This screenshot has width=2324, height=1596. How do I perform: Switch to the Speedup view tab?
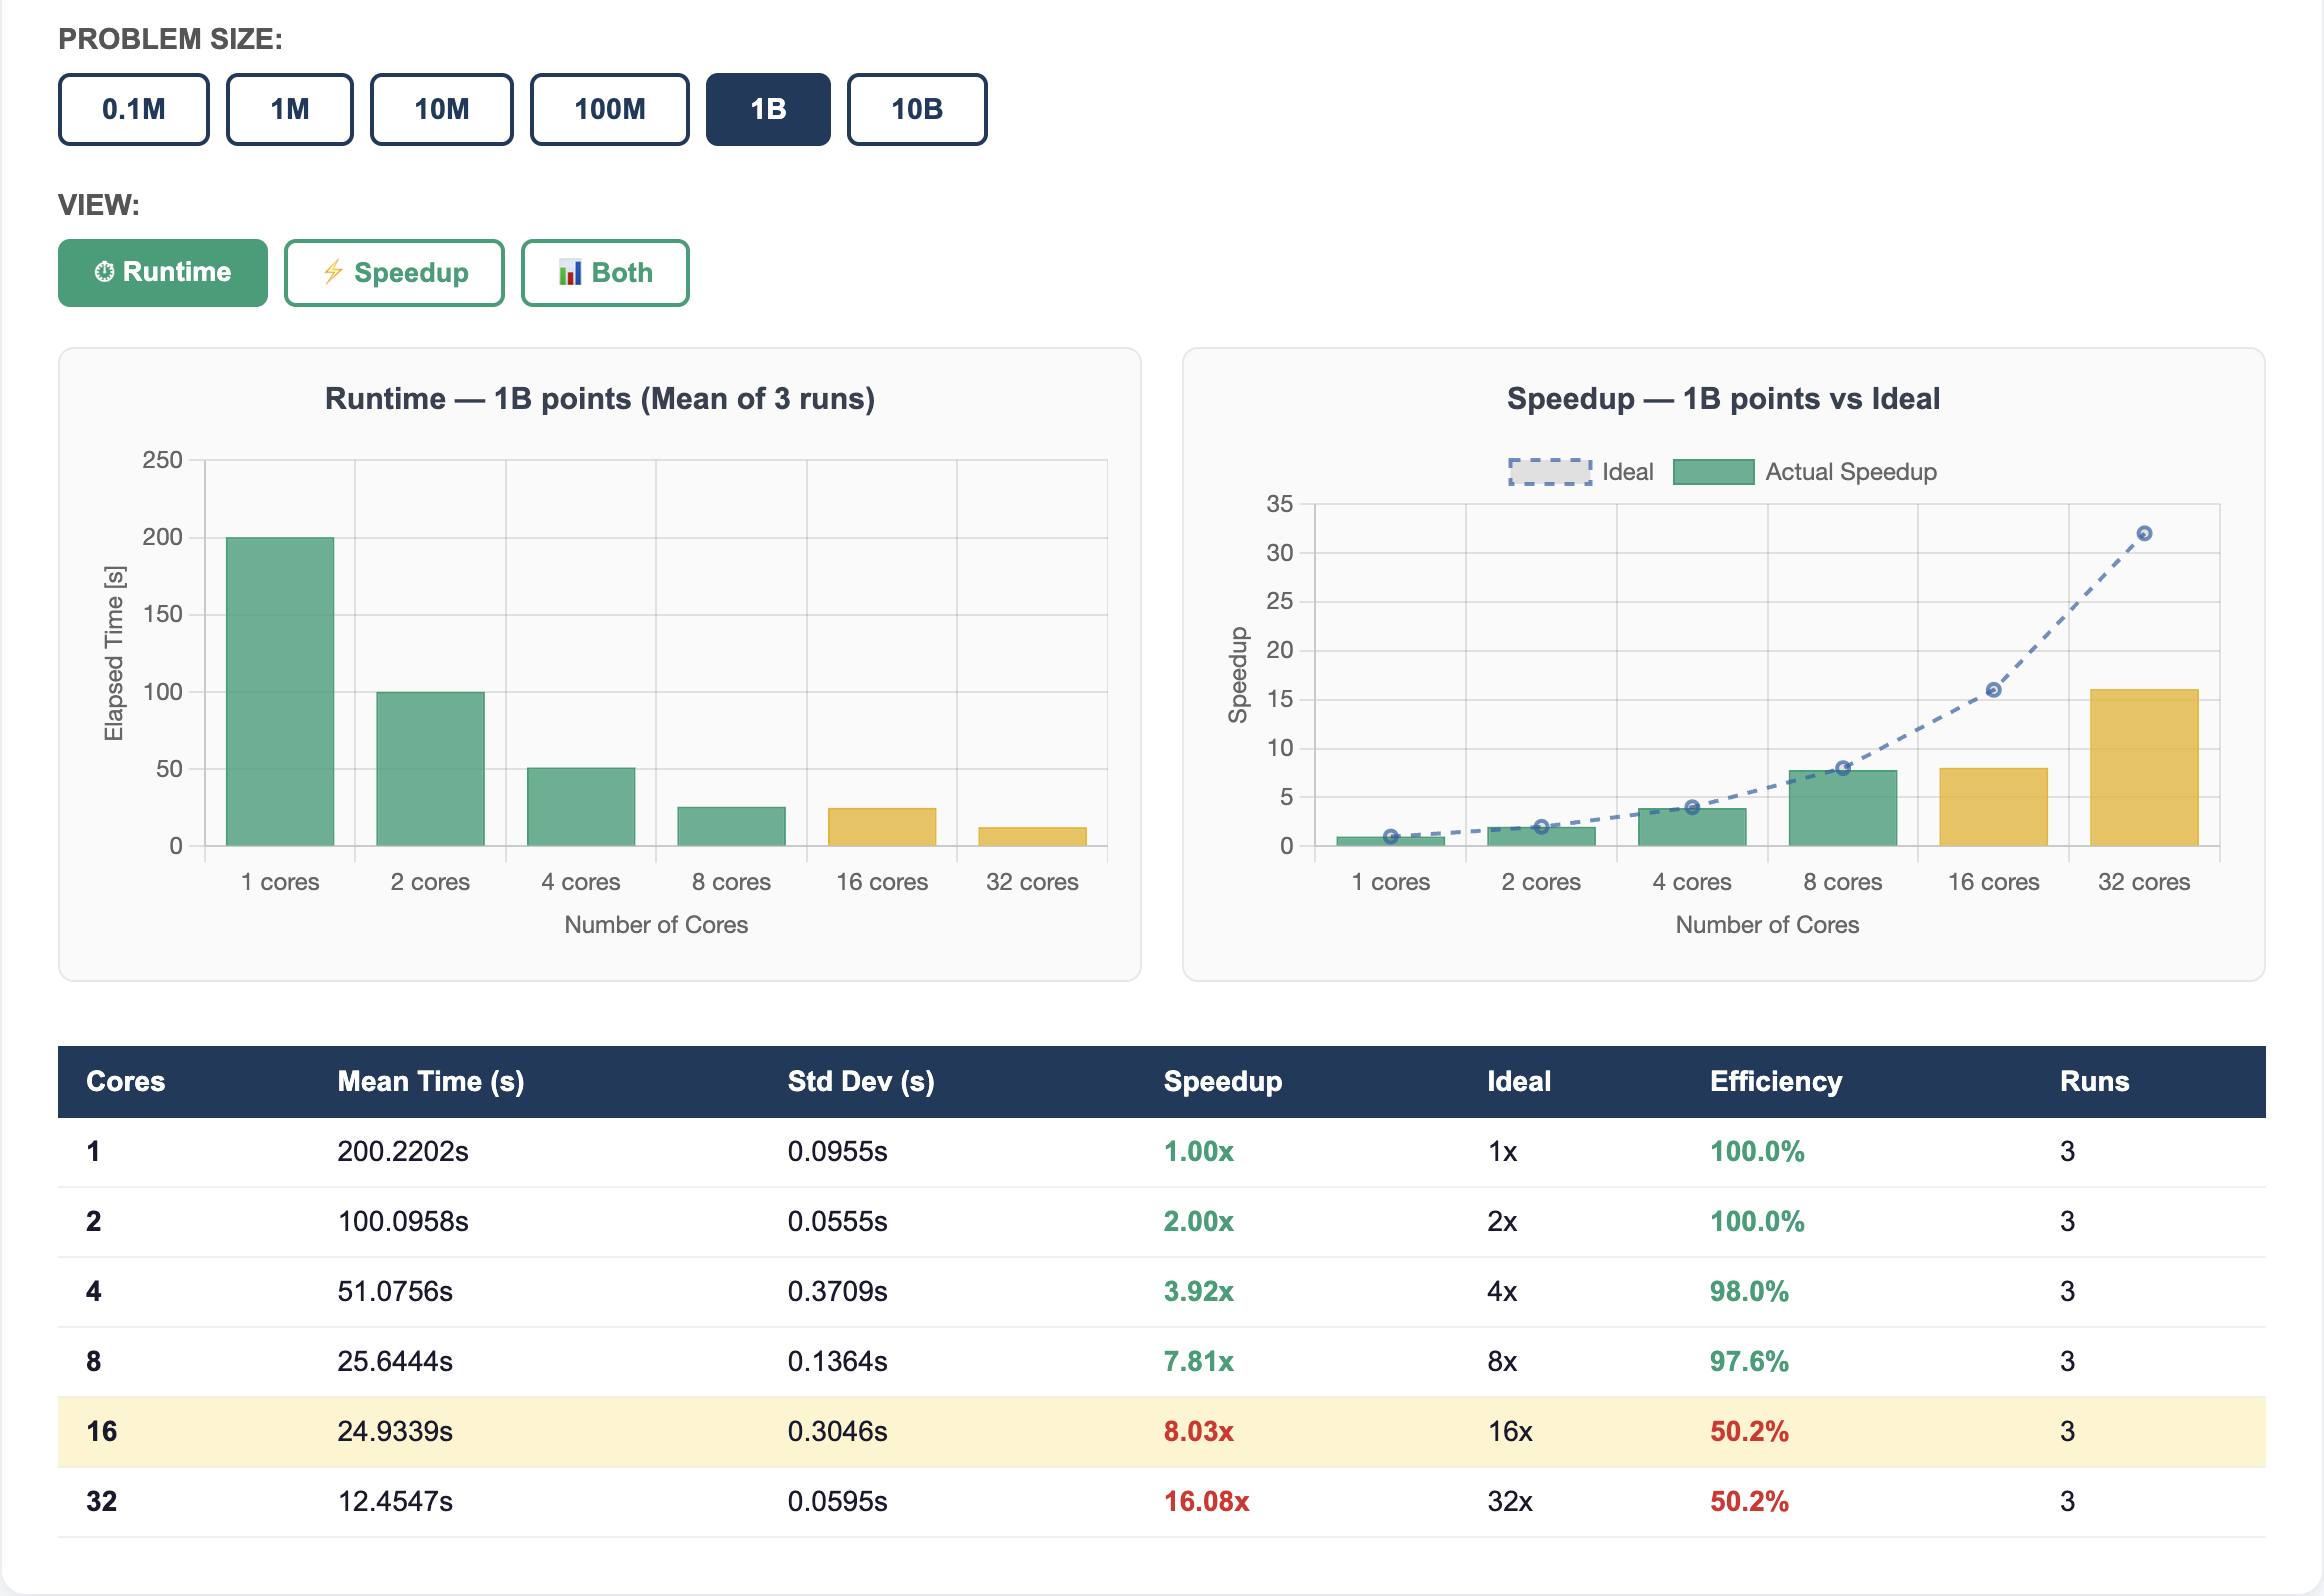tap(394, 273)
